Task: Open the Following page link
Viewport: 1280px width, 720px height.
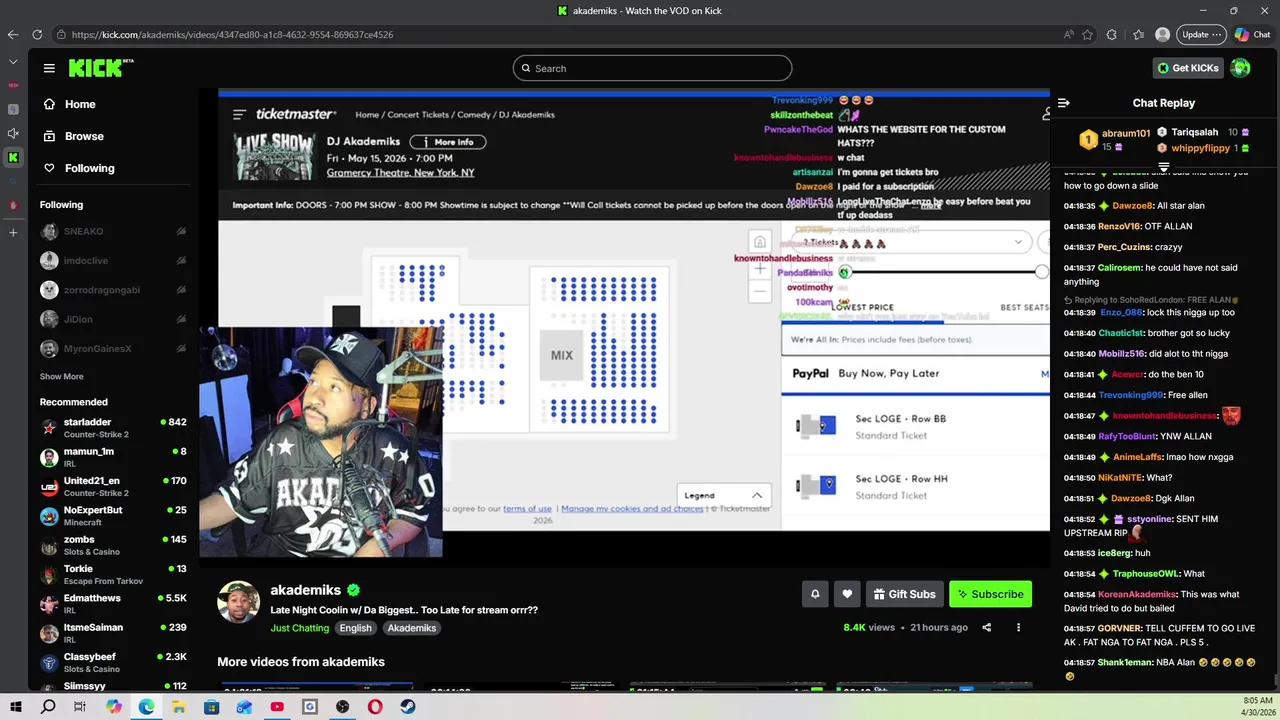Action: click(x=89, y=168)
